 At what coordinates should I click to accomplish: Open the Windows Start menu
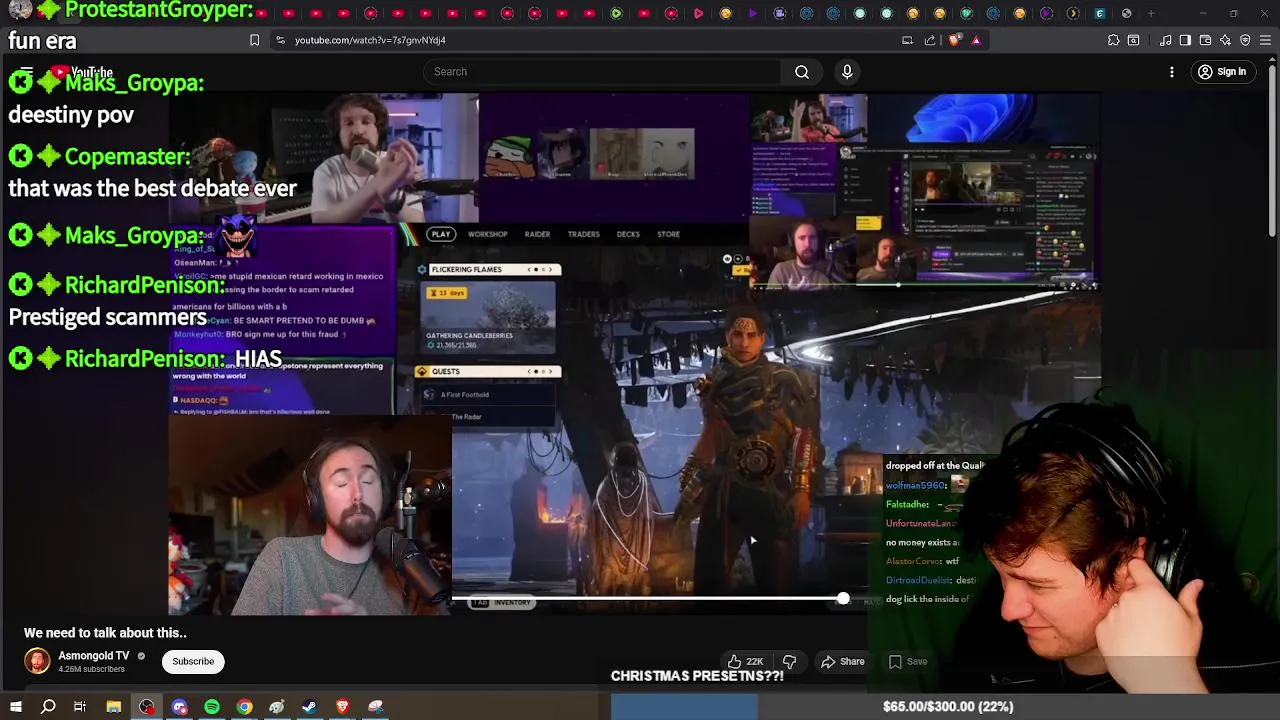pyautogui.click(x=16, y=707)
